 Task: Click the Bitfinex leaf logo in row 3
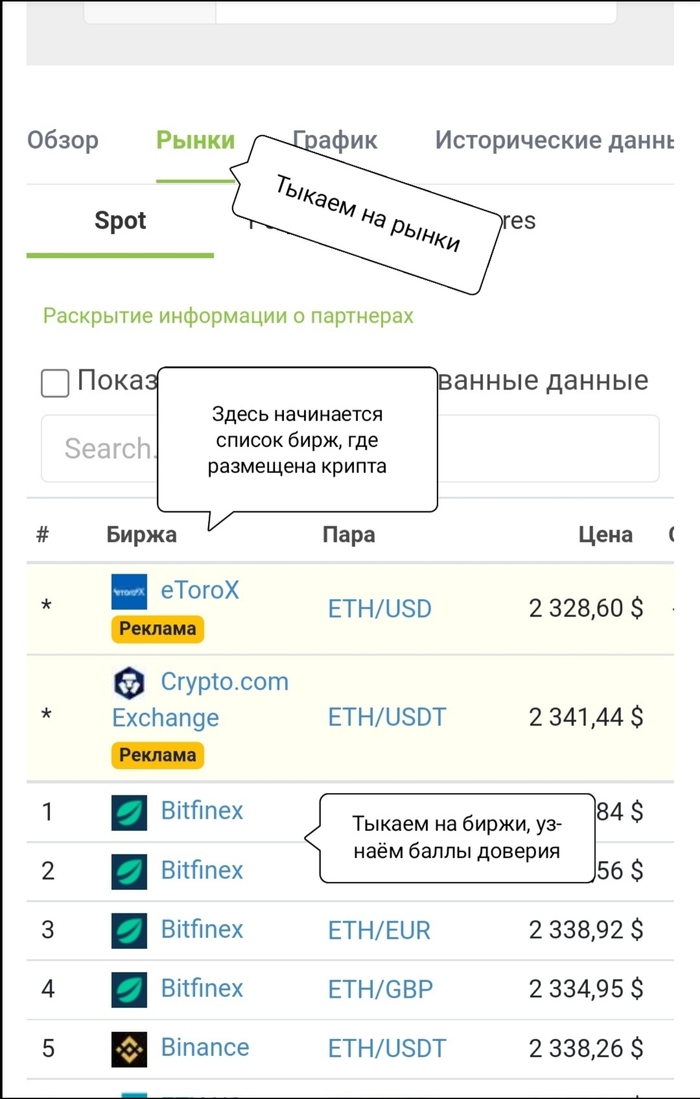129,930
